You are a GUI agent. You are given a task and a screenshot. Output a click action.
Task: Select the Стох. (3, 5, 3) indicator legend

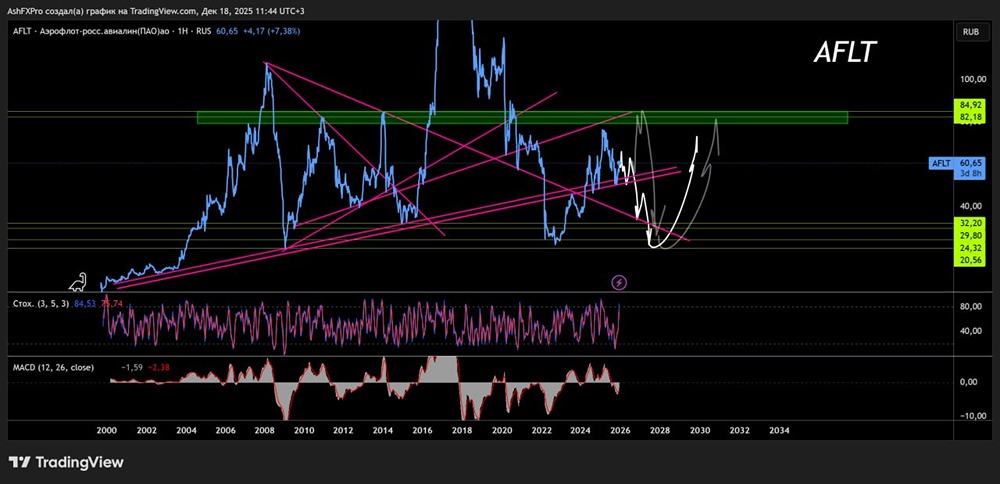pos(42,304)
